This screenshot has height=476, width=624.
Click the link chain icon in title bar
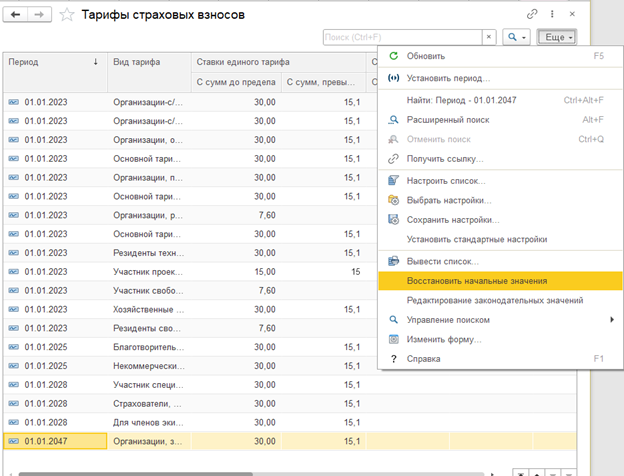pyautogui.click(x=533, y=13)
